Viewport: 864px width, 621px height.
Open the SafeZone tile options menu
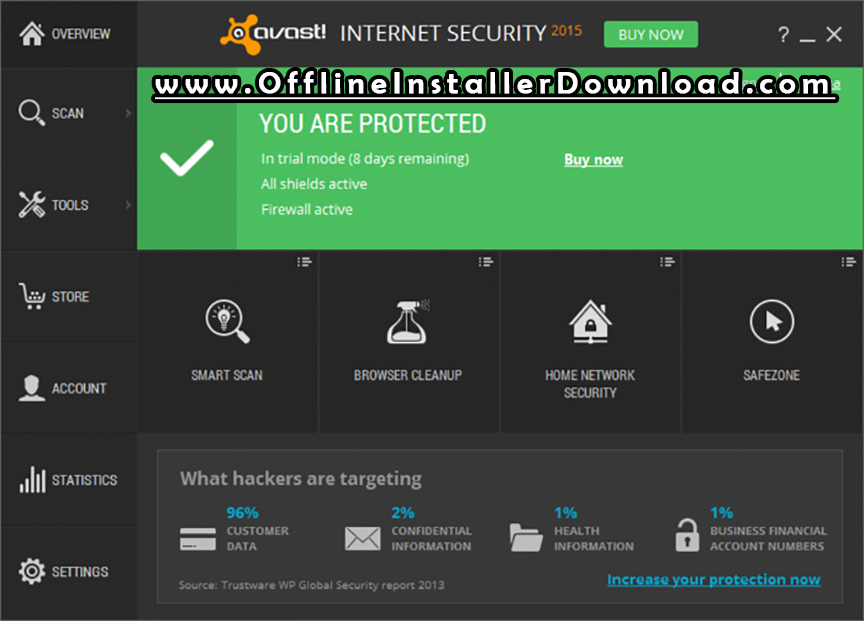click(849, 262)
